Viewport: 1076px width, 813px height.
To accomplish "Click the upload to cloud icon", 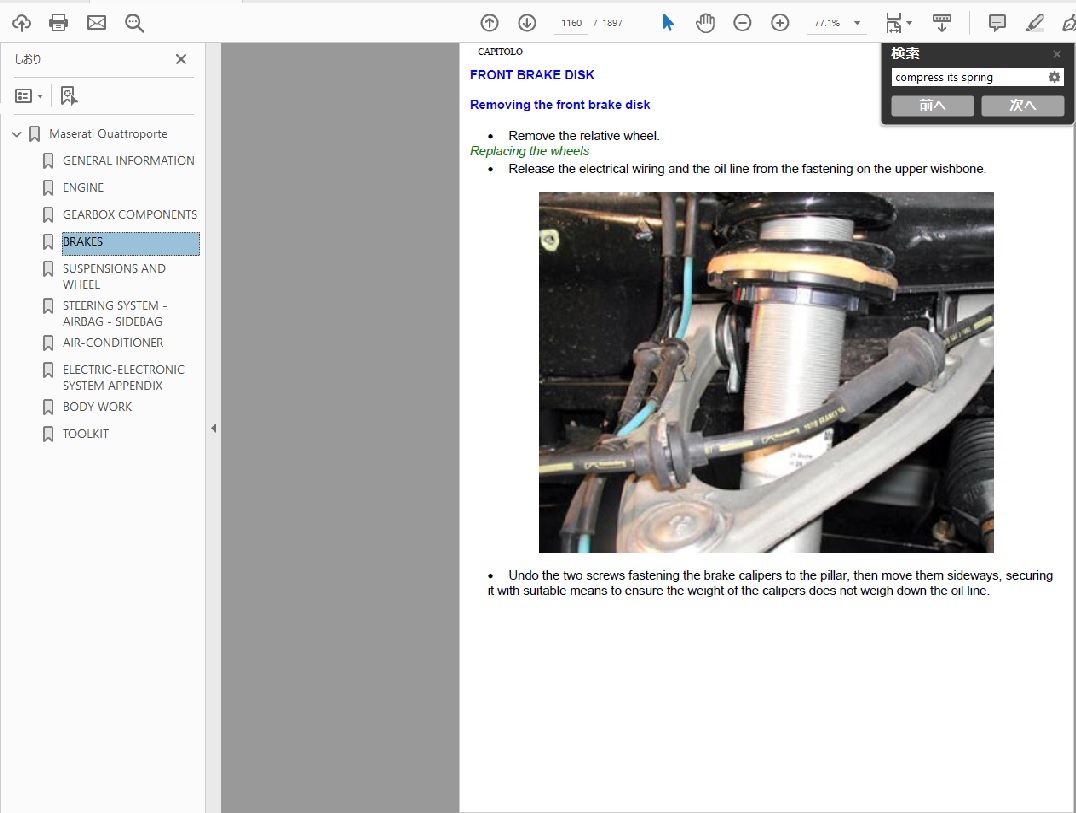I will point(21,23).
